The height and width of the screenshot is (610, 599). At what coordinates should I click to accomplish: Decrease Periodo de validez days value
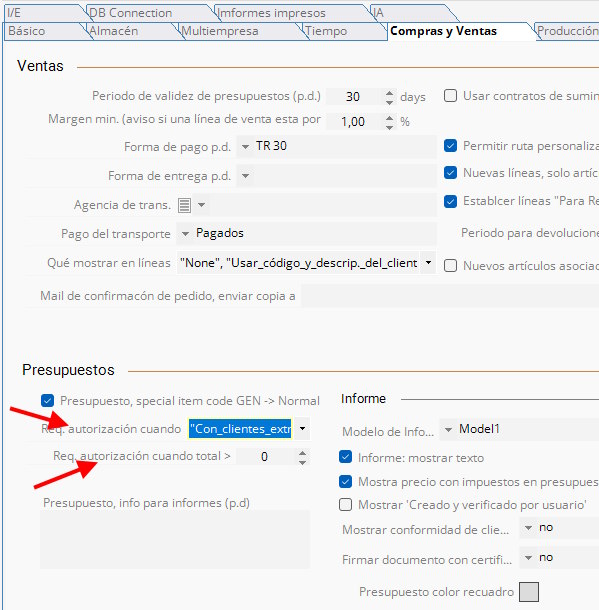[x=389, y=102]
